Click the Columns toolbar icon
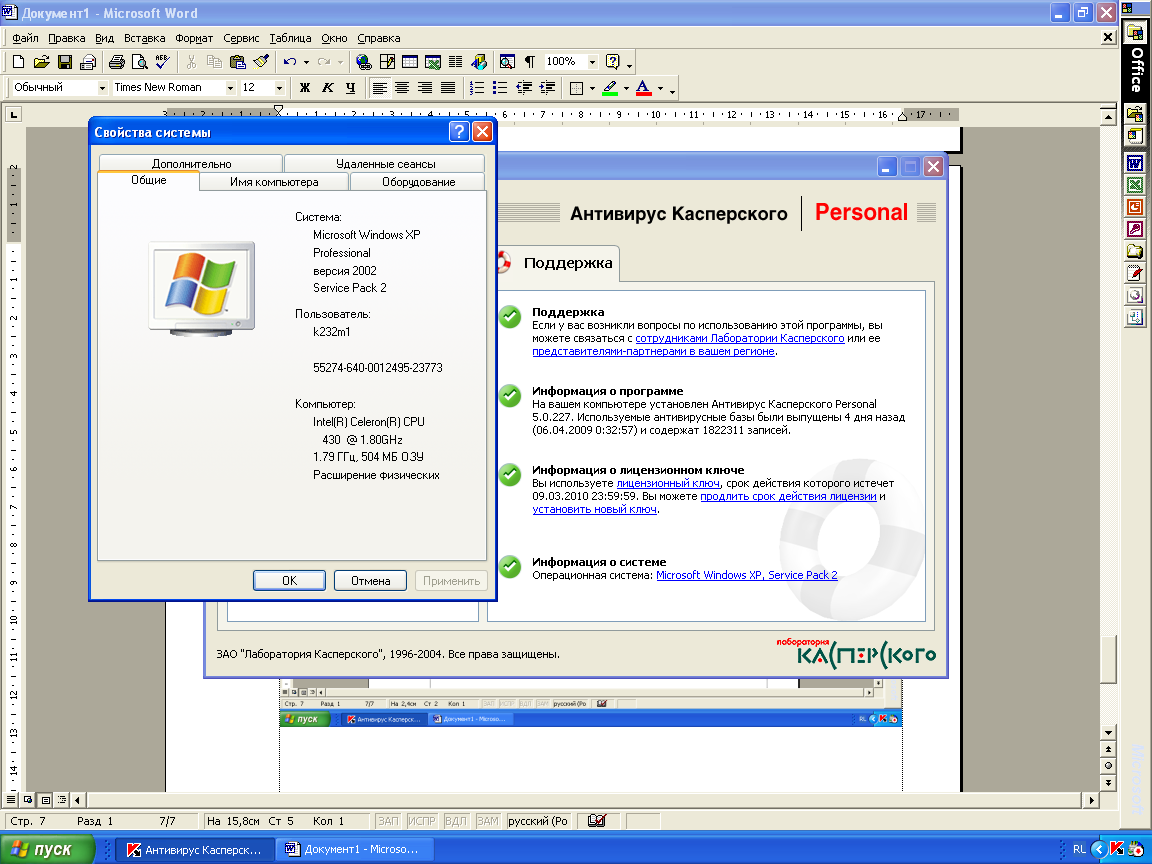The image size is (1152, 864). (456, 62)
